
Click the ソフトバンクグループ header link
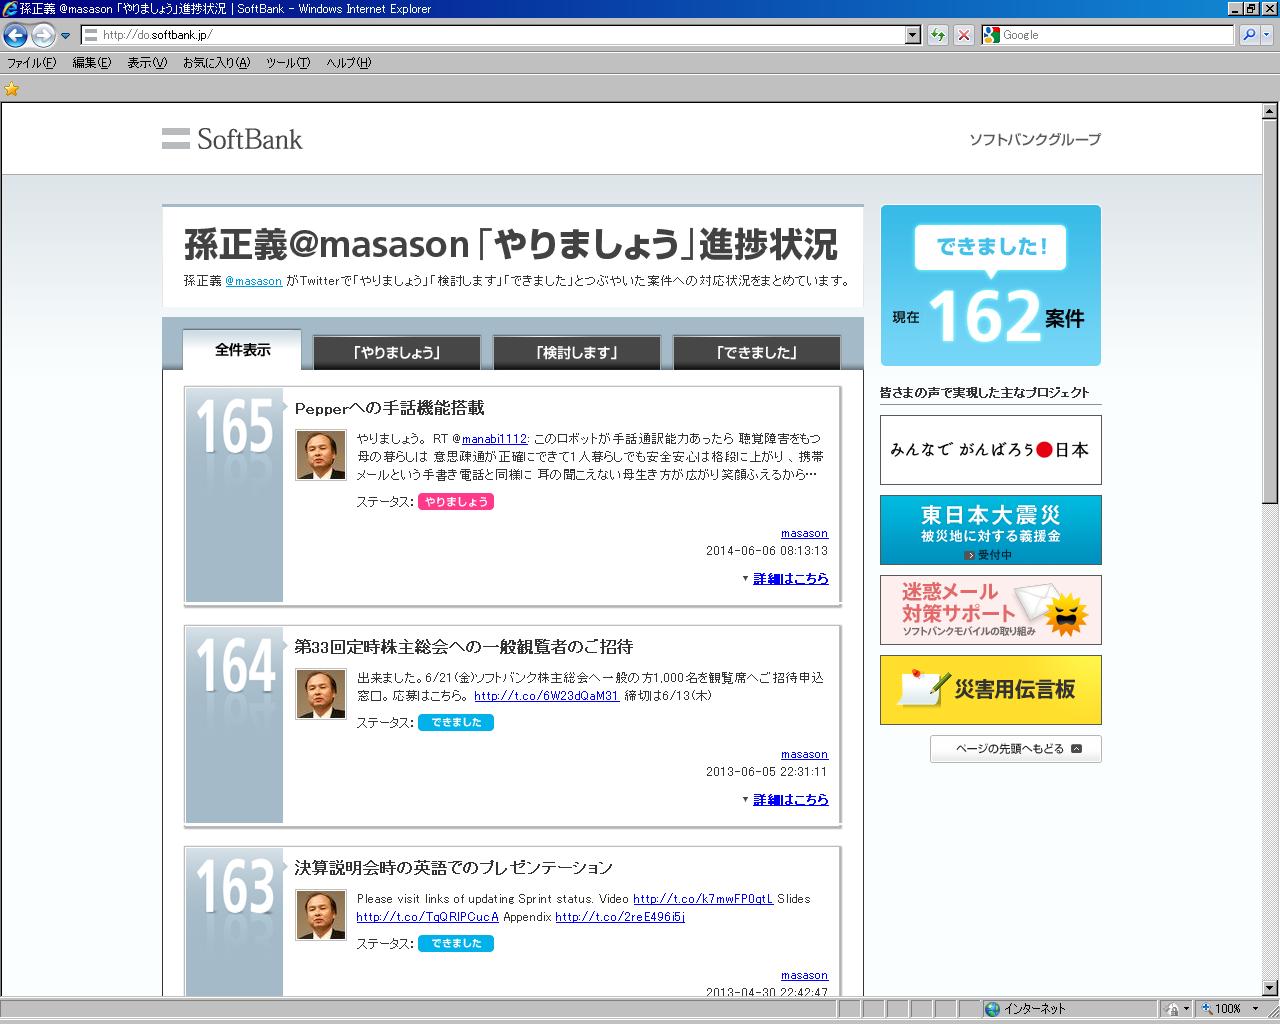(x=1035, y=139)
